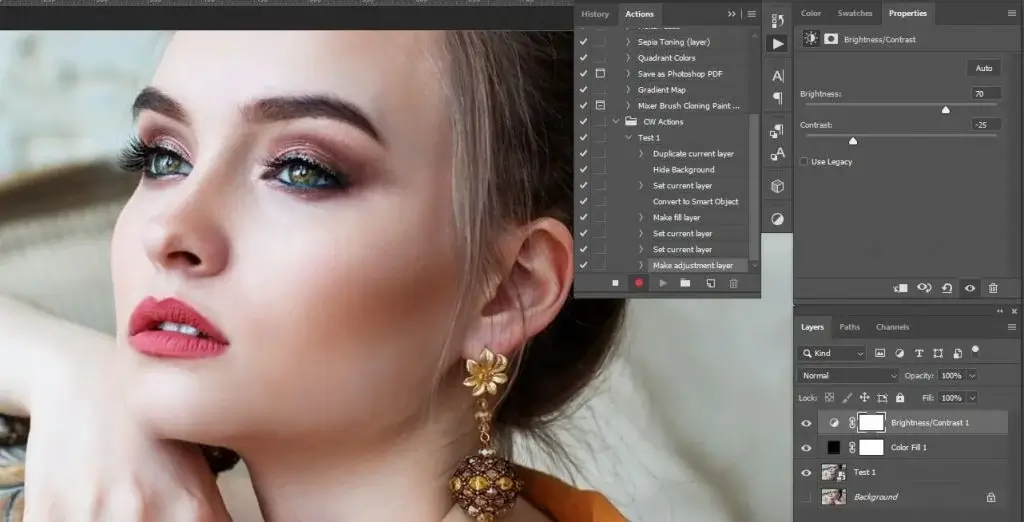Filter layers by pixel layers icon
Viewport: 1024px width, 522px height.
click(x=880, y=353)
